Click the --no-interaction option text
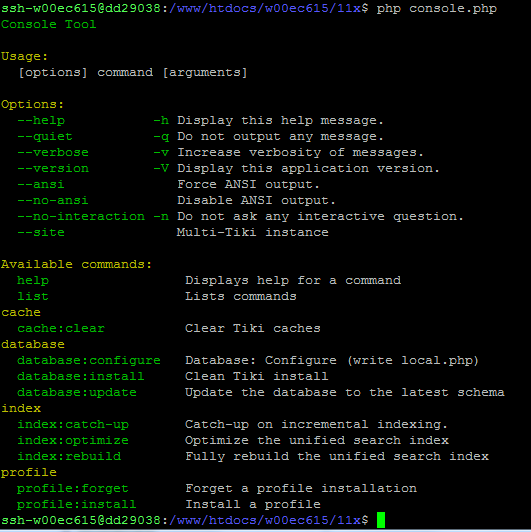531x532 pixels. (81, 216)
